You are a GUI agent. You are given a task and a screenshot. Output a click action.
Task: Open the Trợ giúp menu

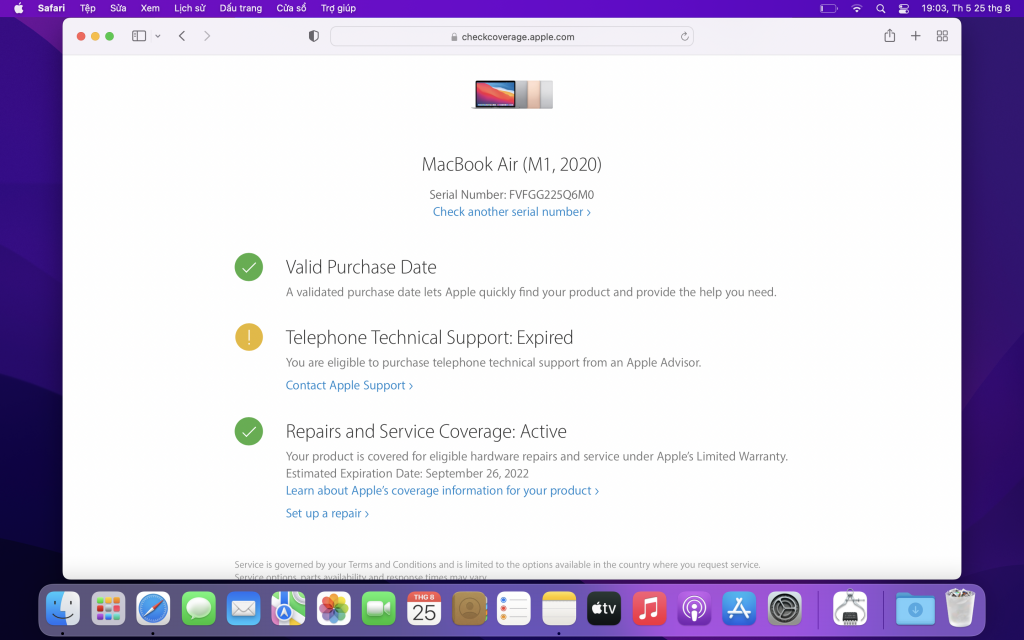[x=338, y=8]
